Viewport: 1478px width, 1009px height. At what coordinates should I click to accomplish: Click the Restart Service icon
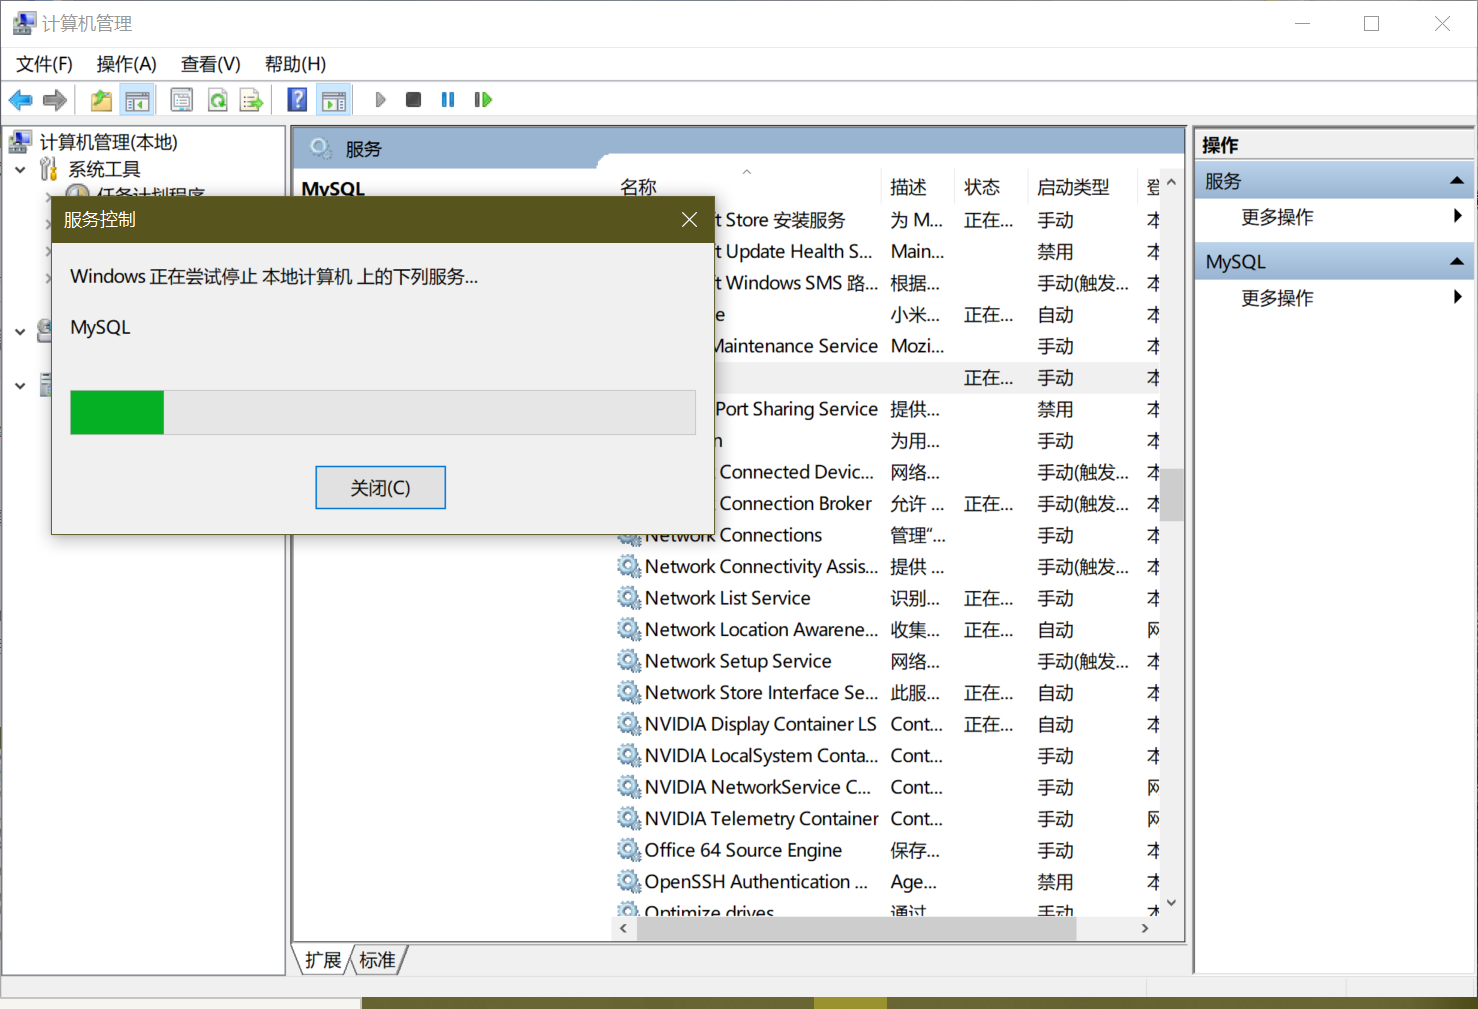click(483, 99)
